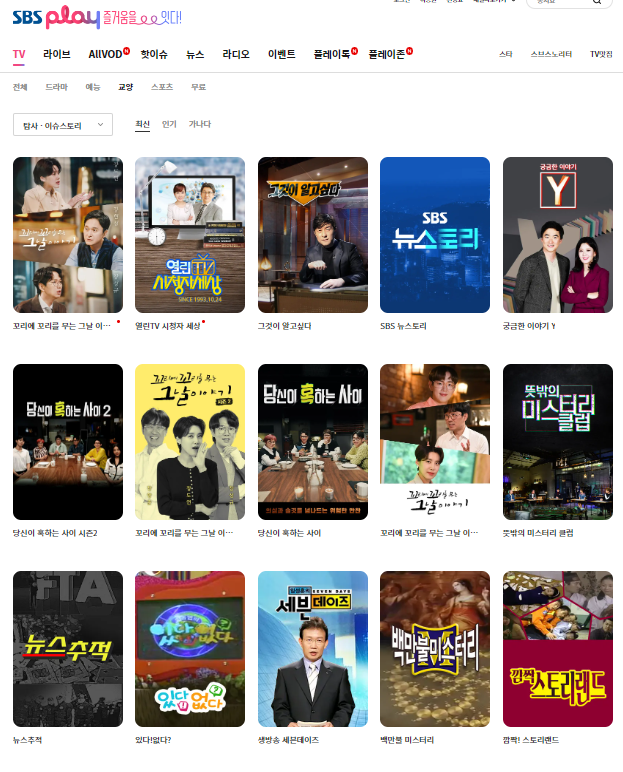Select the 전체 category filter

(x=20, y=87)
